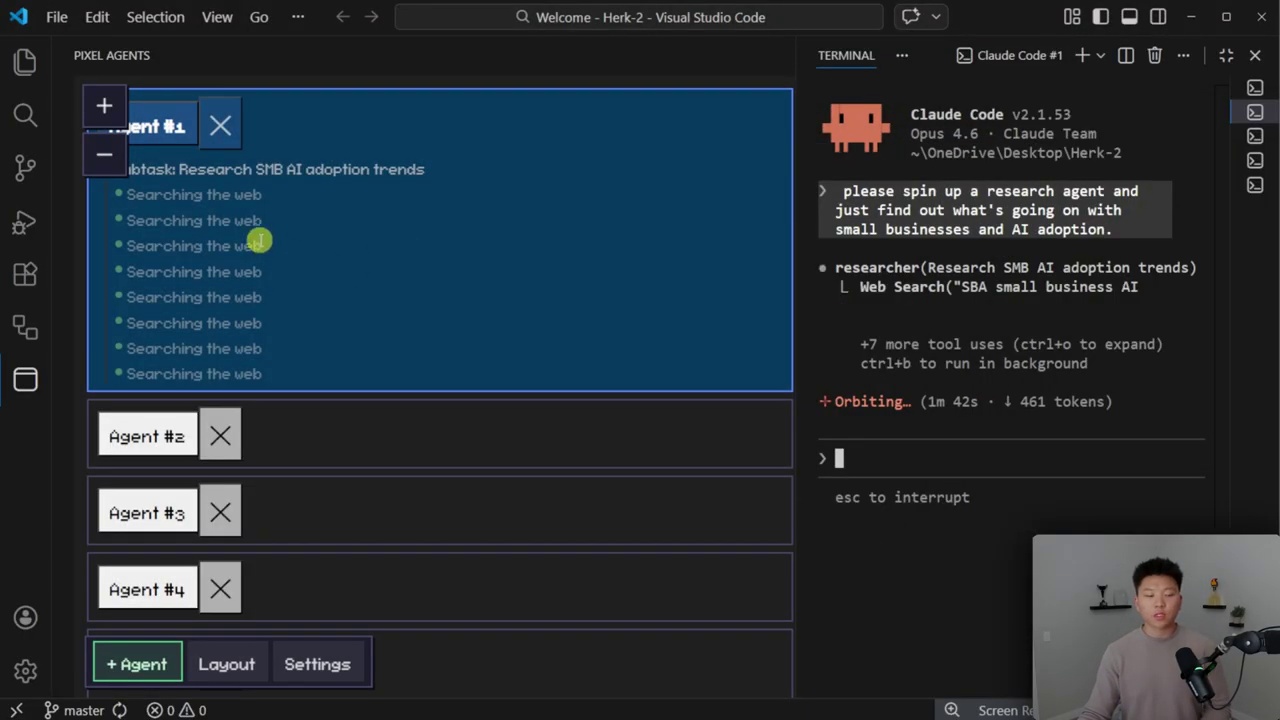This screenshot has width=1280, height=720.
Task: Open the Layout button
Action: tap(226, 664)
